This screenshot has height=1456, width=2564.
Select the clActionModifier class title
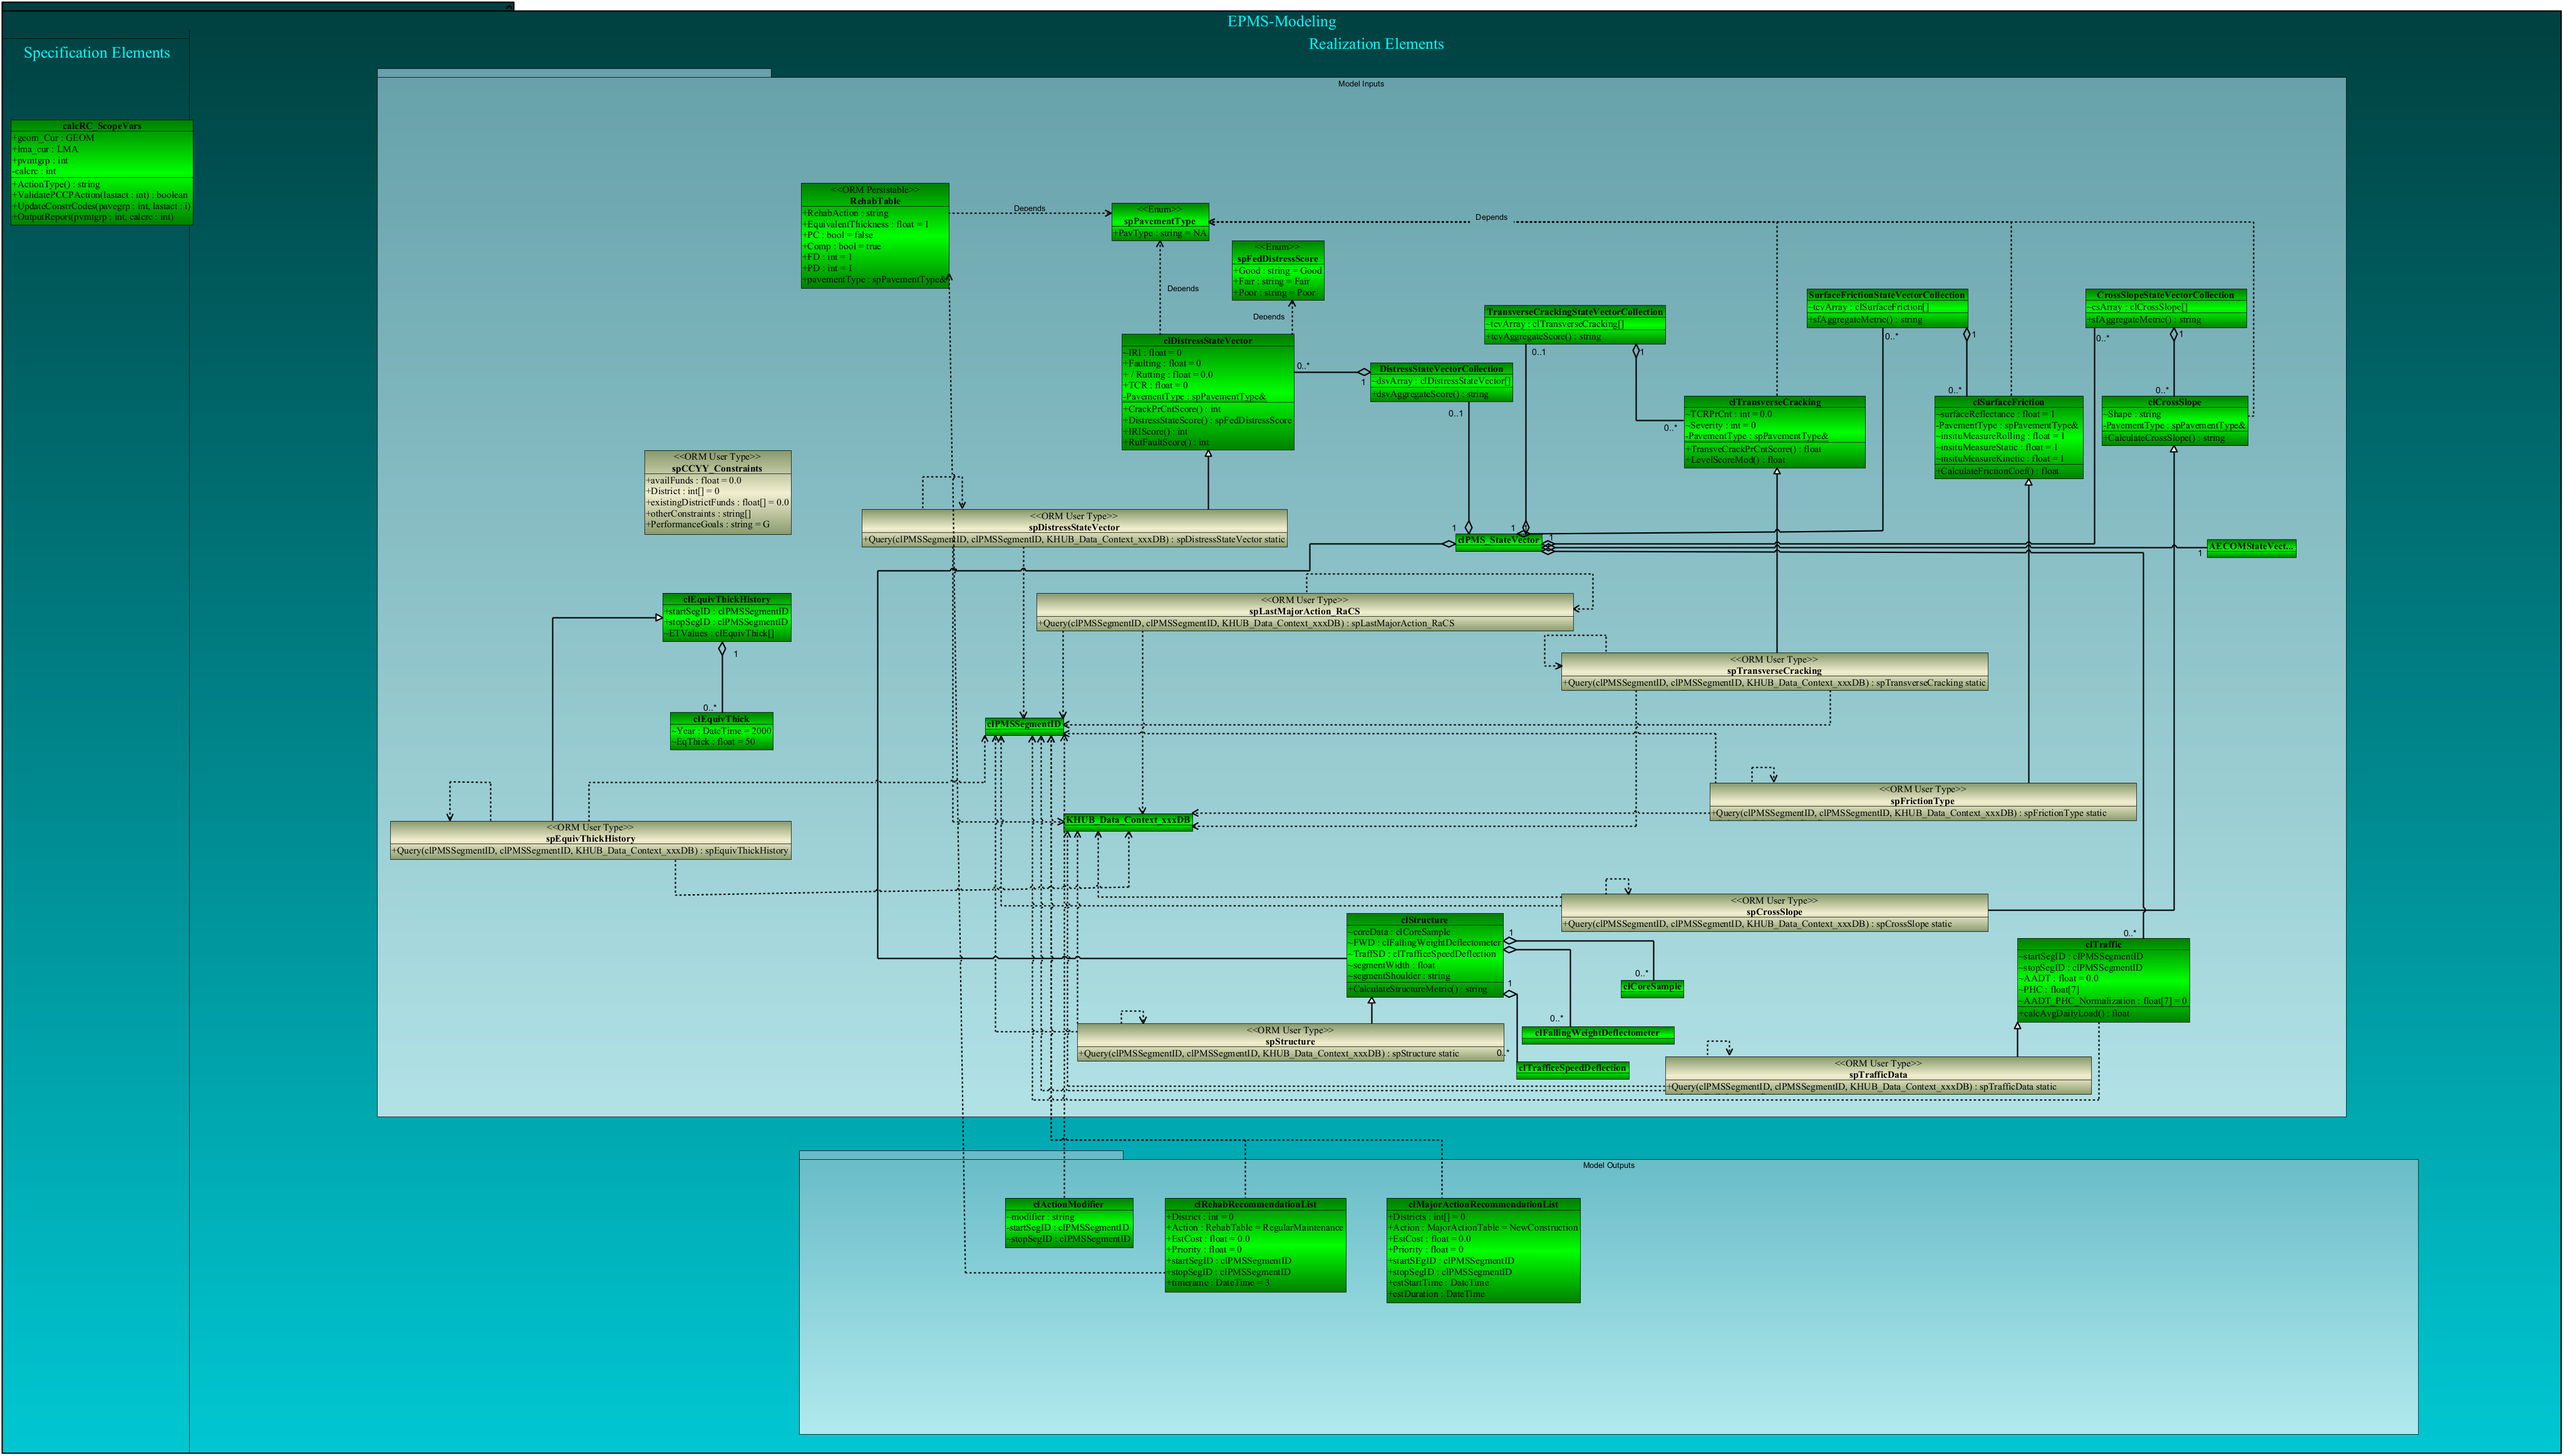click(x=1069, y=1204)
